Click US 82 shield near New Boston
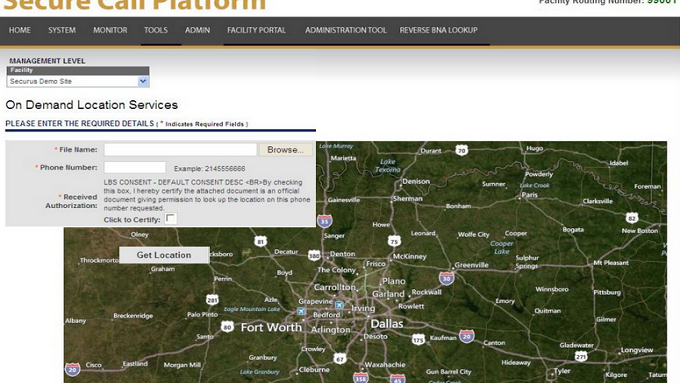This screenshot has height=383, width=680. 632,218
